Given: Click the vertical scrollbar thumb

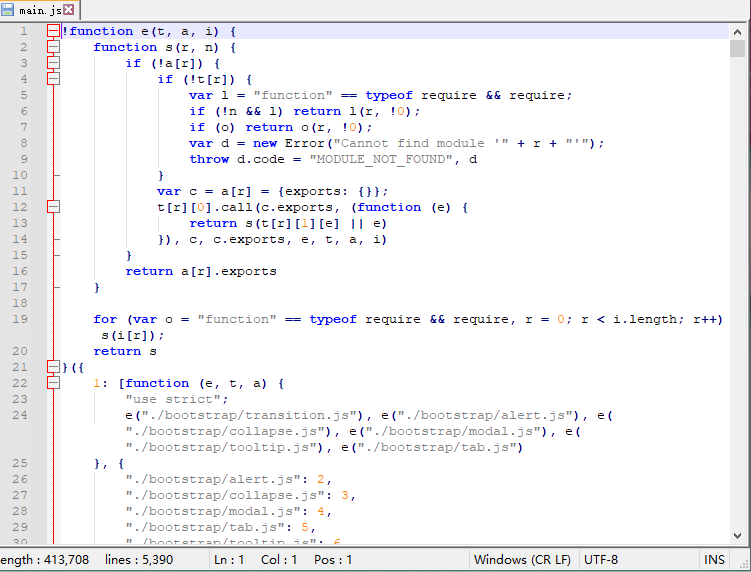Looking at the screenshot, I should (737, 48).
